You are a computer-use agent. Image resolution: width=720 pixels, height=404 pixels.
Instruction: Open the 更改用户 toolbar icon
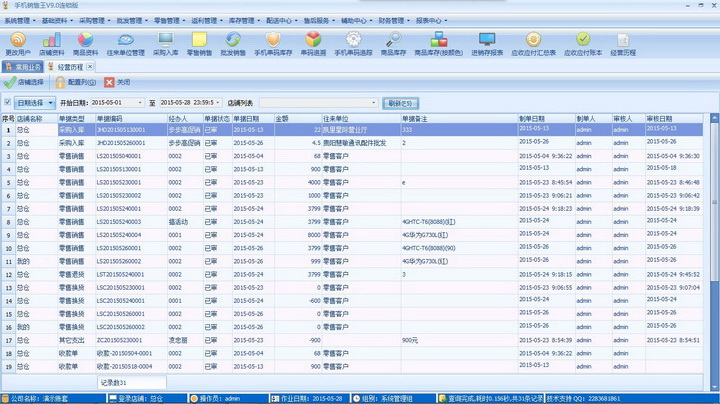[x=18, y=39]
